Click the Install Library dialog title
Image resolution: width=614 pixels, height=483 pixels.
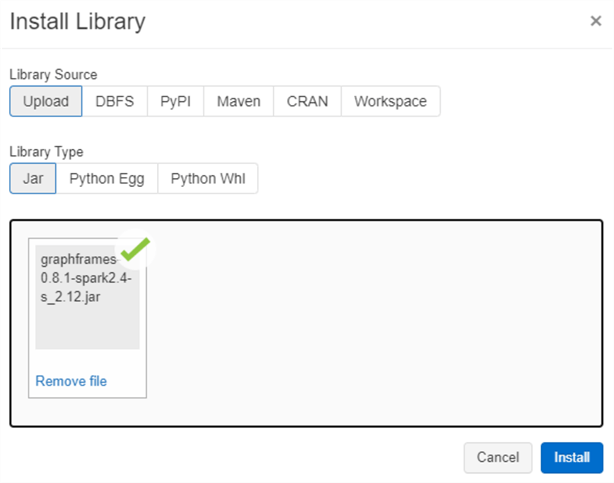tap(77, 21)
